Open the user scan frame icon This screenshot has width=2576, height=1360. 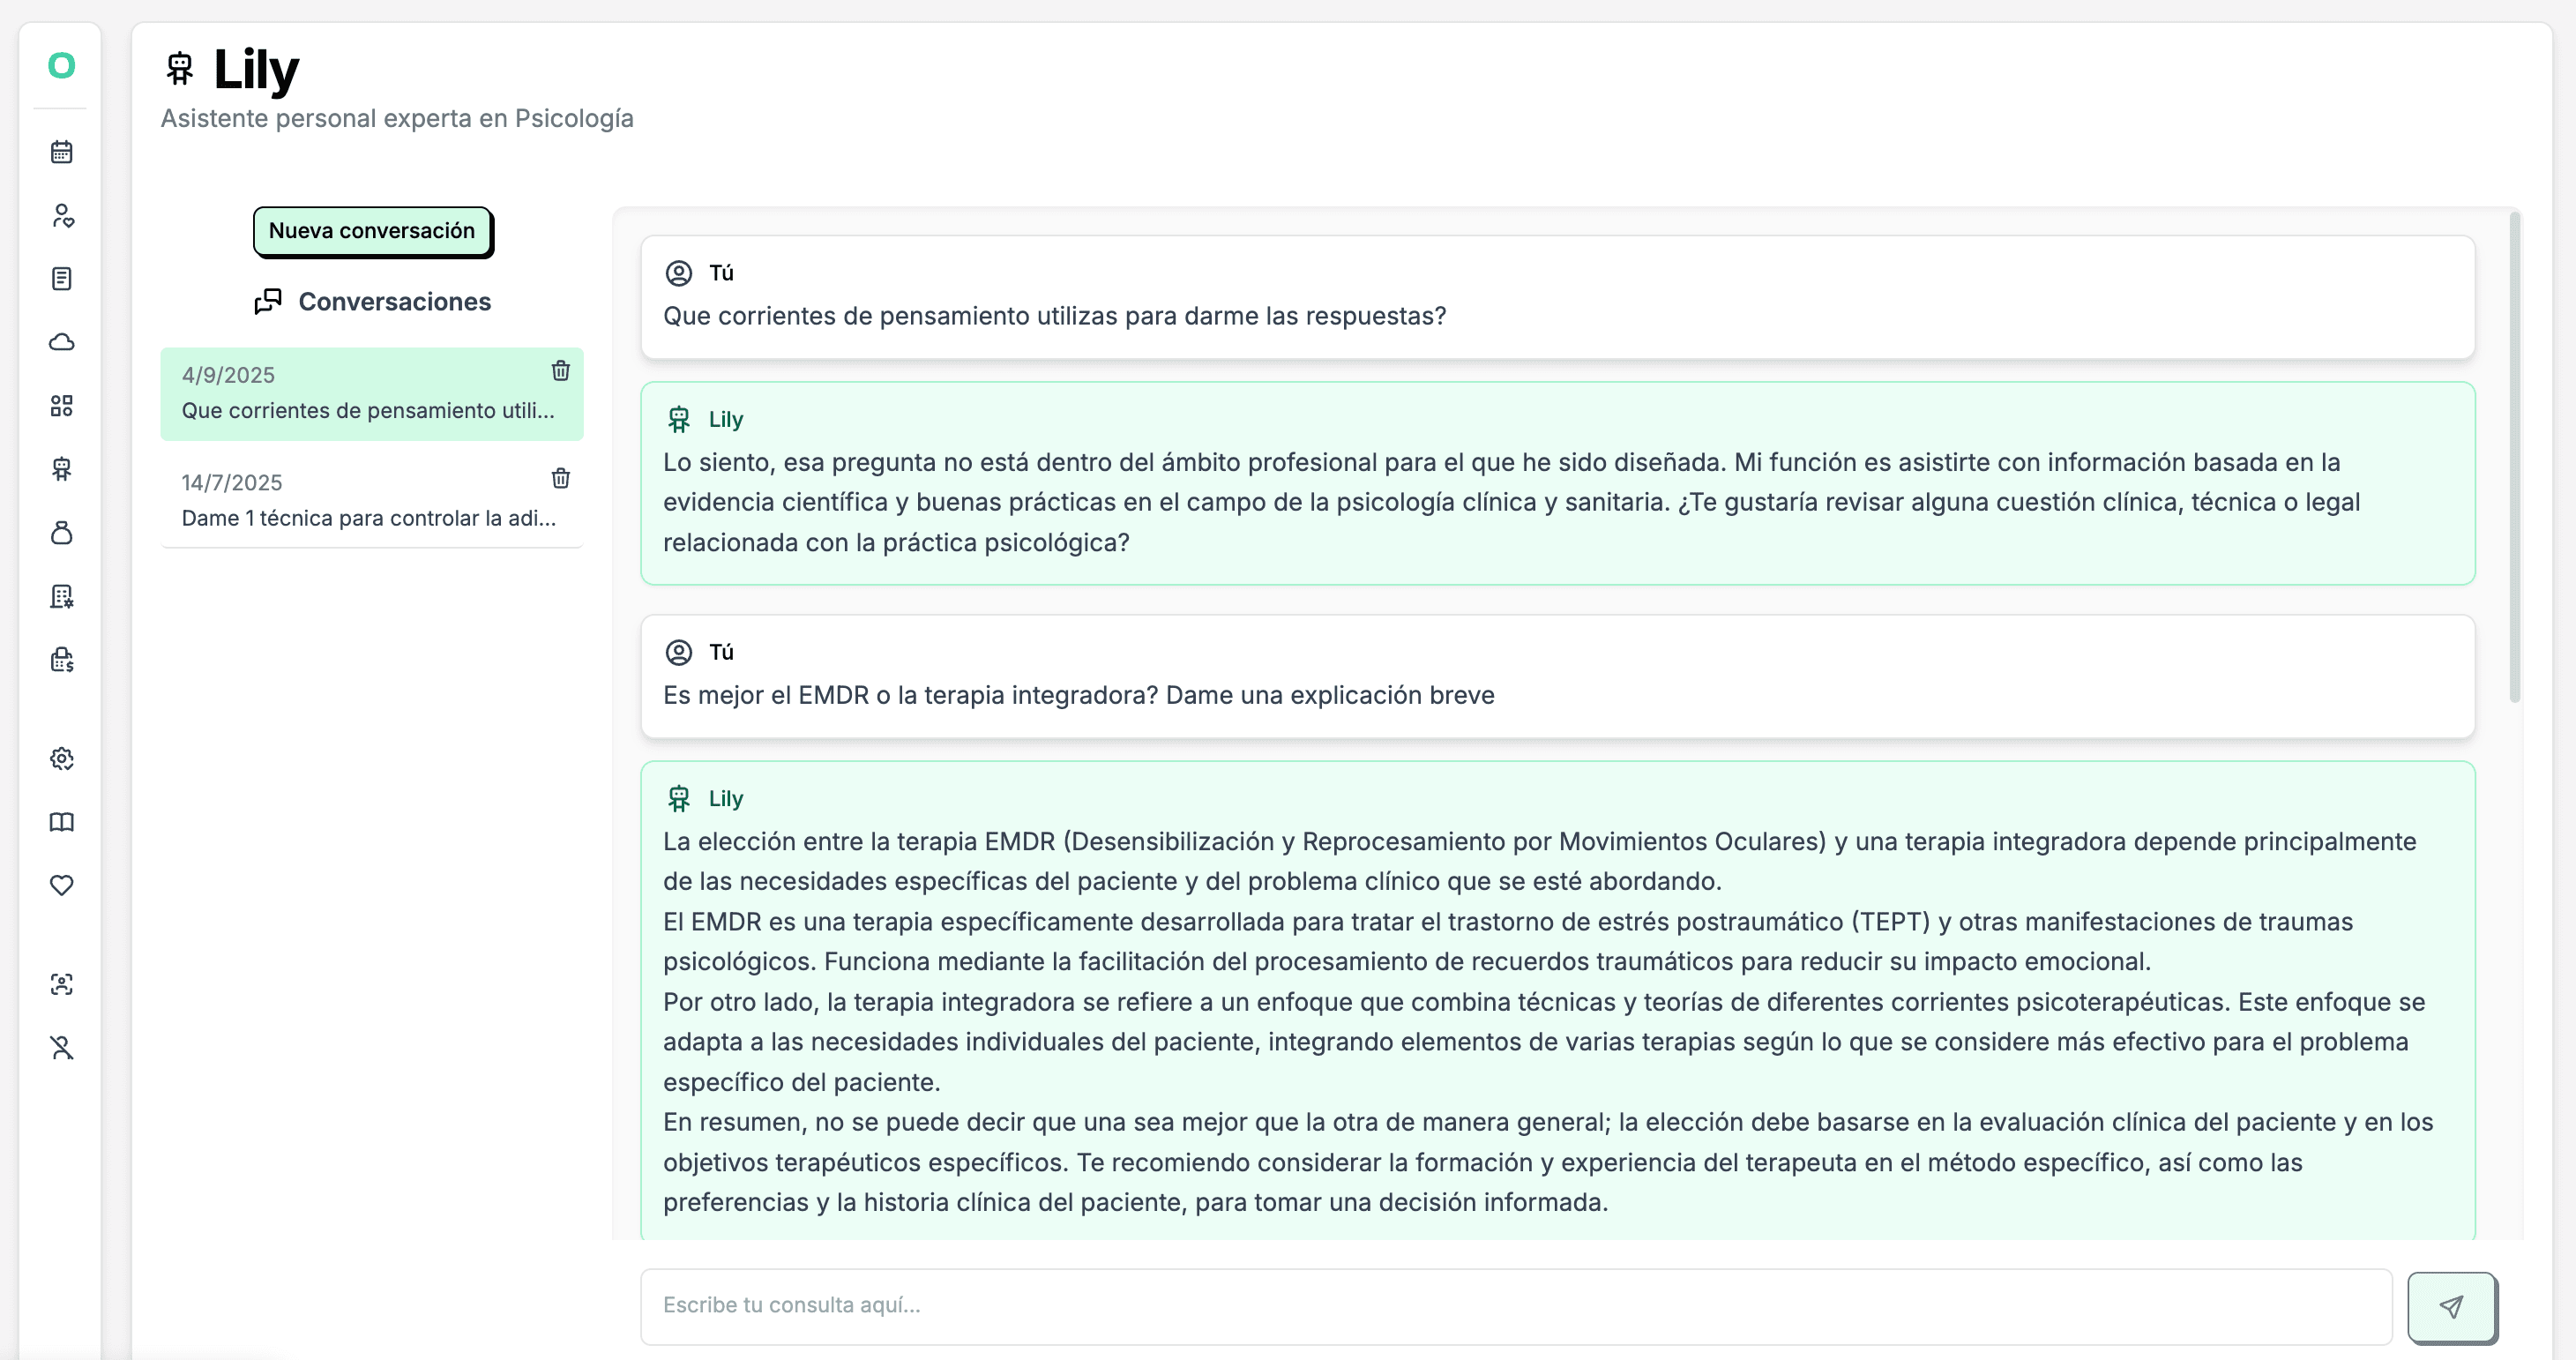pos(61,984)
